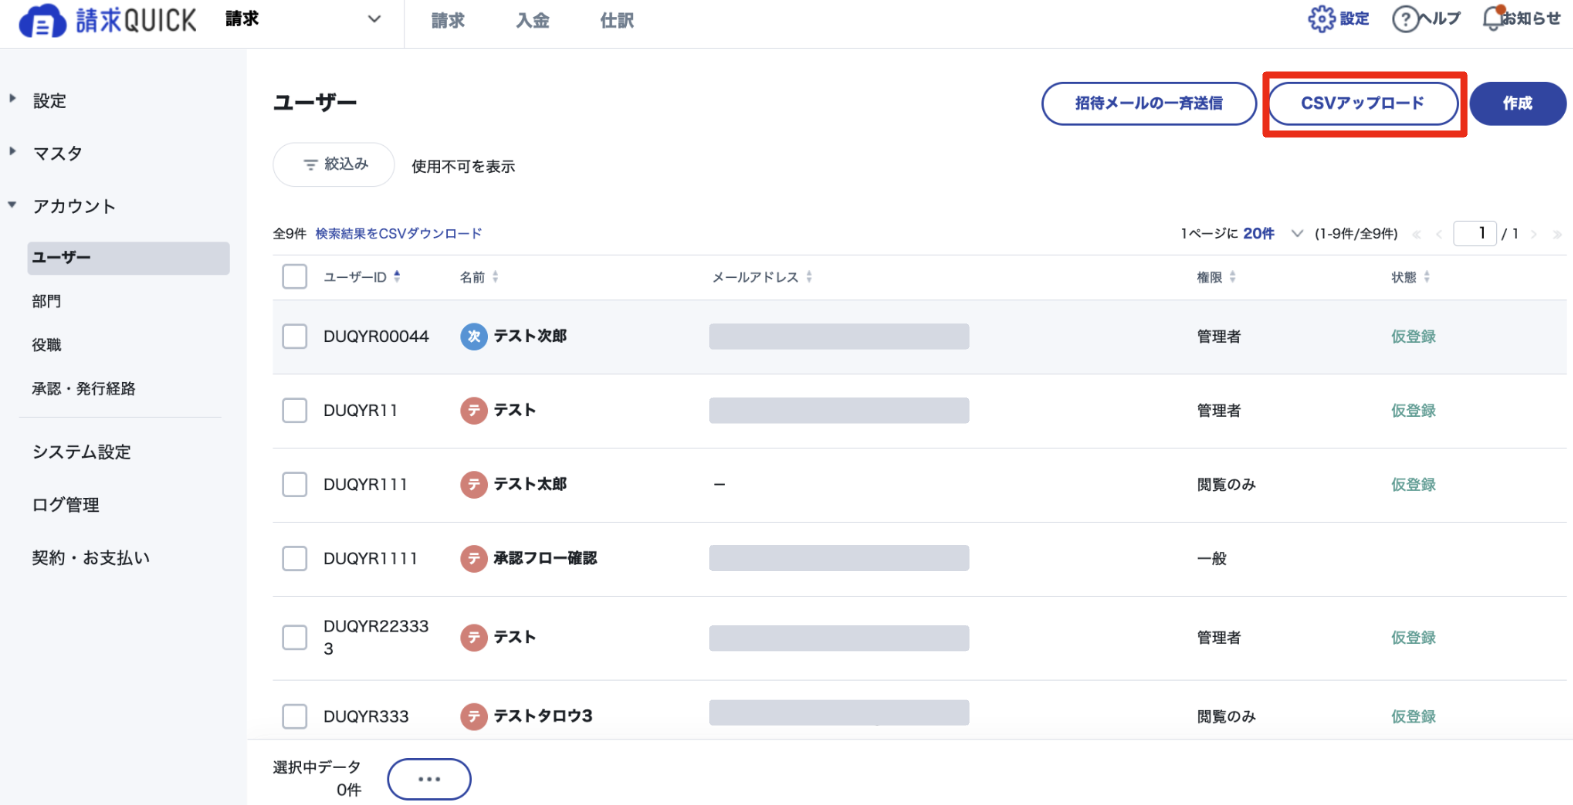Select ユーザー in the sidebar

click(x=128, y=258)
